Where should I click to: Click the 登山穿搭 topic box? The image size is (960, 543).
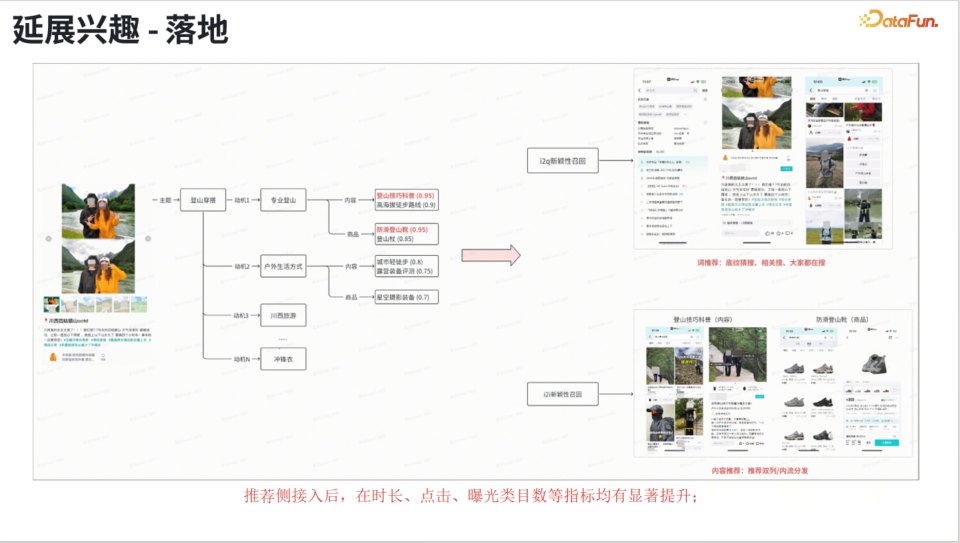[203, 200]
